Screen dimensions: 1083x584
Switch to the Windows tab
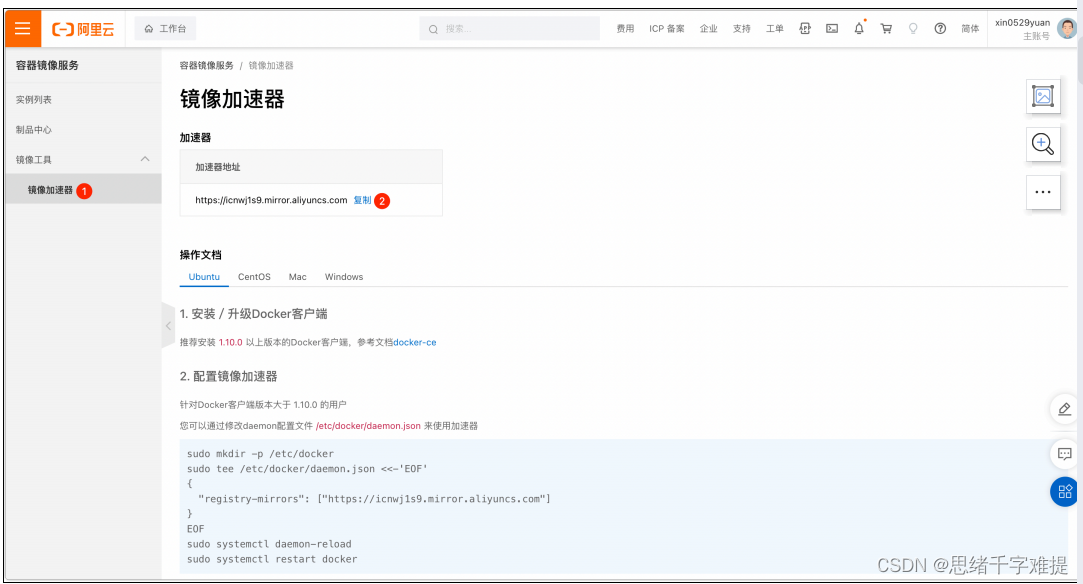[344, 277]
